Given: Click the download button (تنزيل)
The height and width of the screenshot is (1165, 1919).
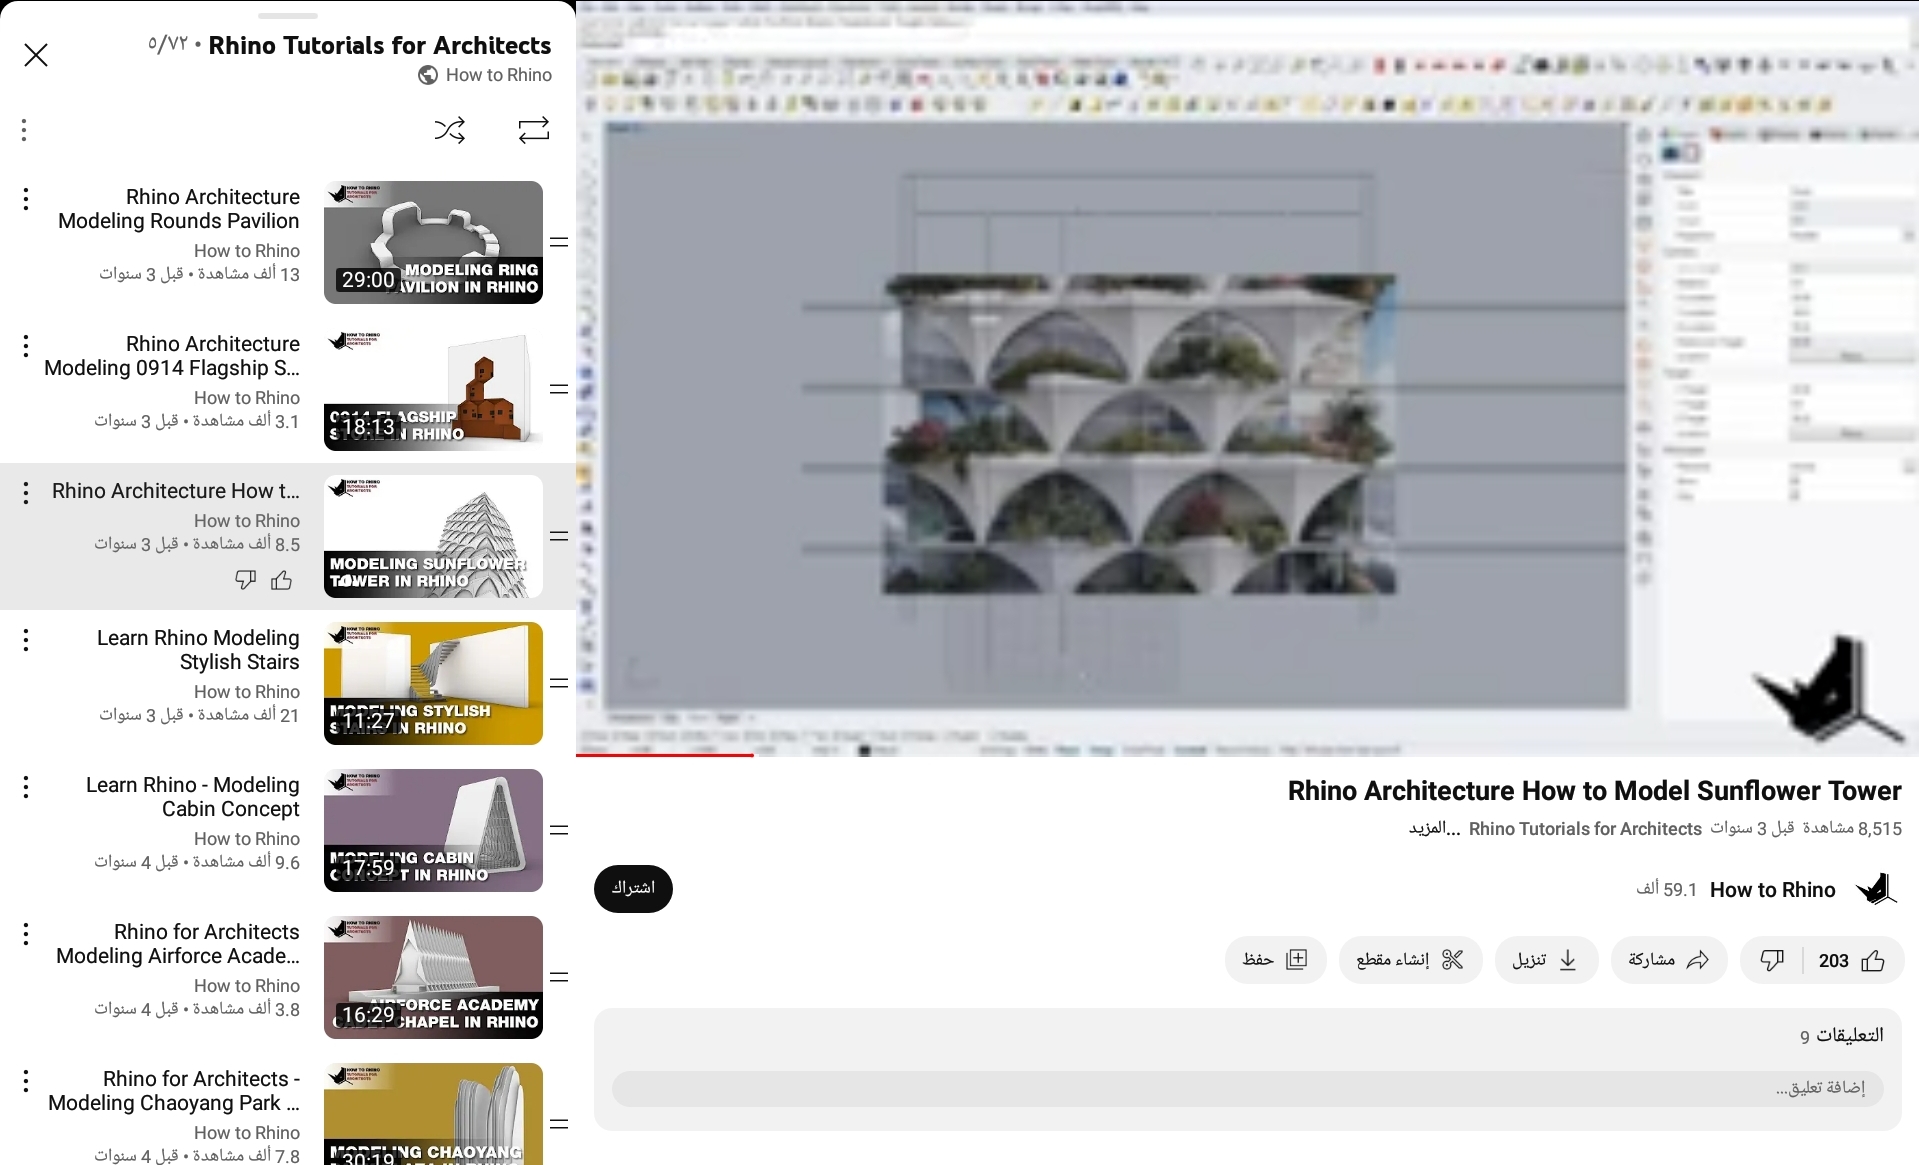Looking at the screenshot, I should 1545,961.
